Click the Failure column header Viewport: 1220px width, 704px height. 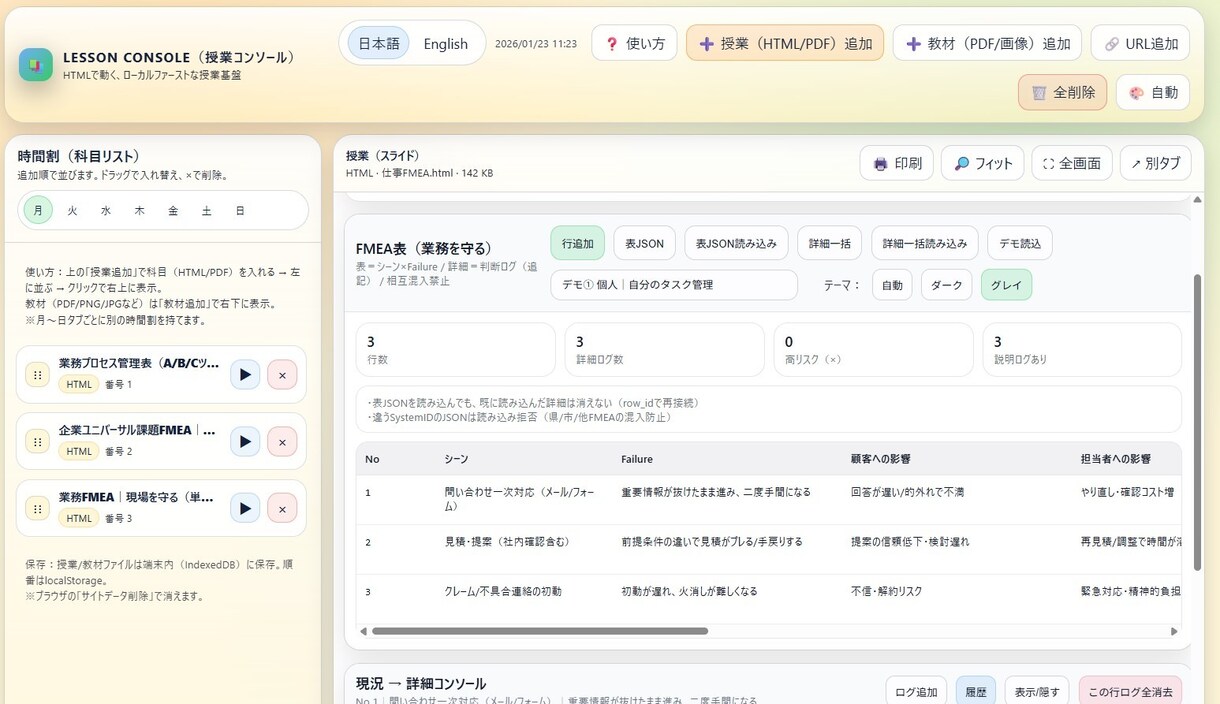click(x=637, y=459)
